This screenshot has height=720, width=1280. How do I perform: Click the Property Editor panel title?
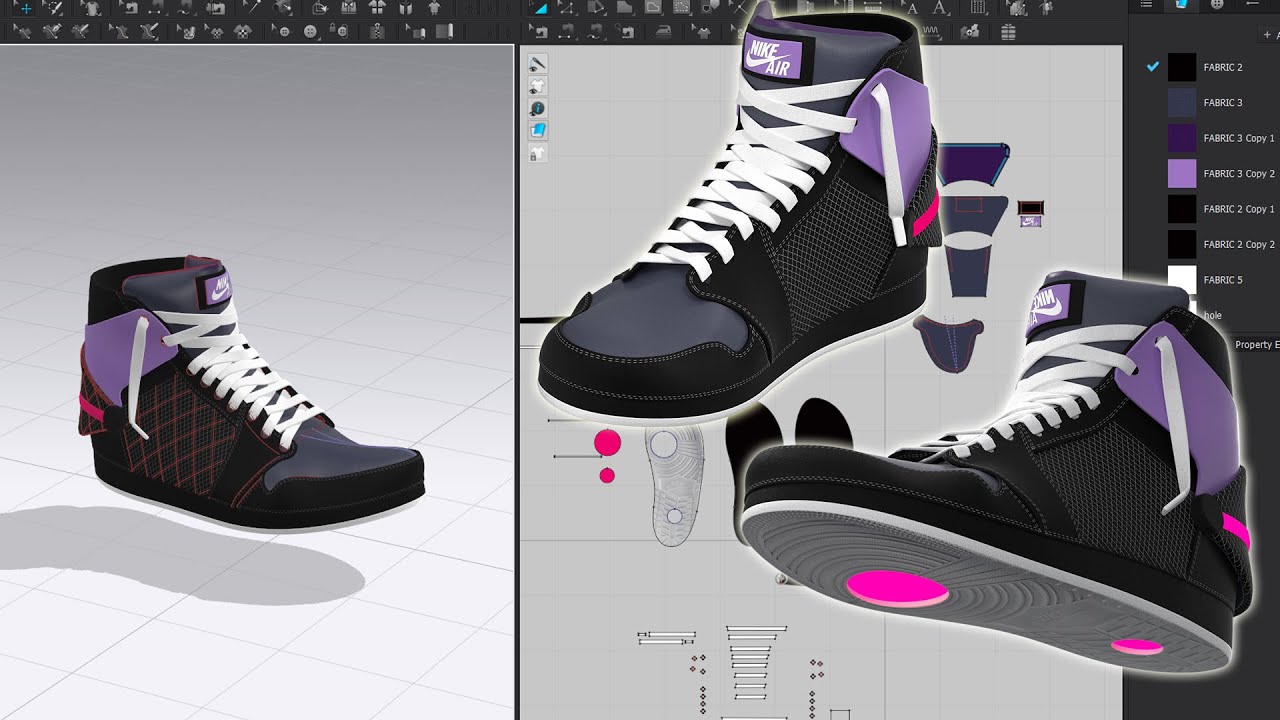coord(1256,344)
